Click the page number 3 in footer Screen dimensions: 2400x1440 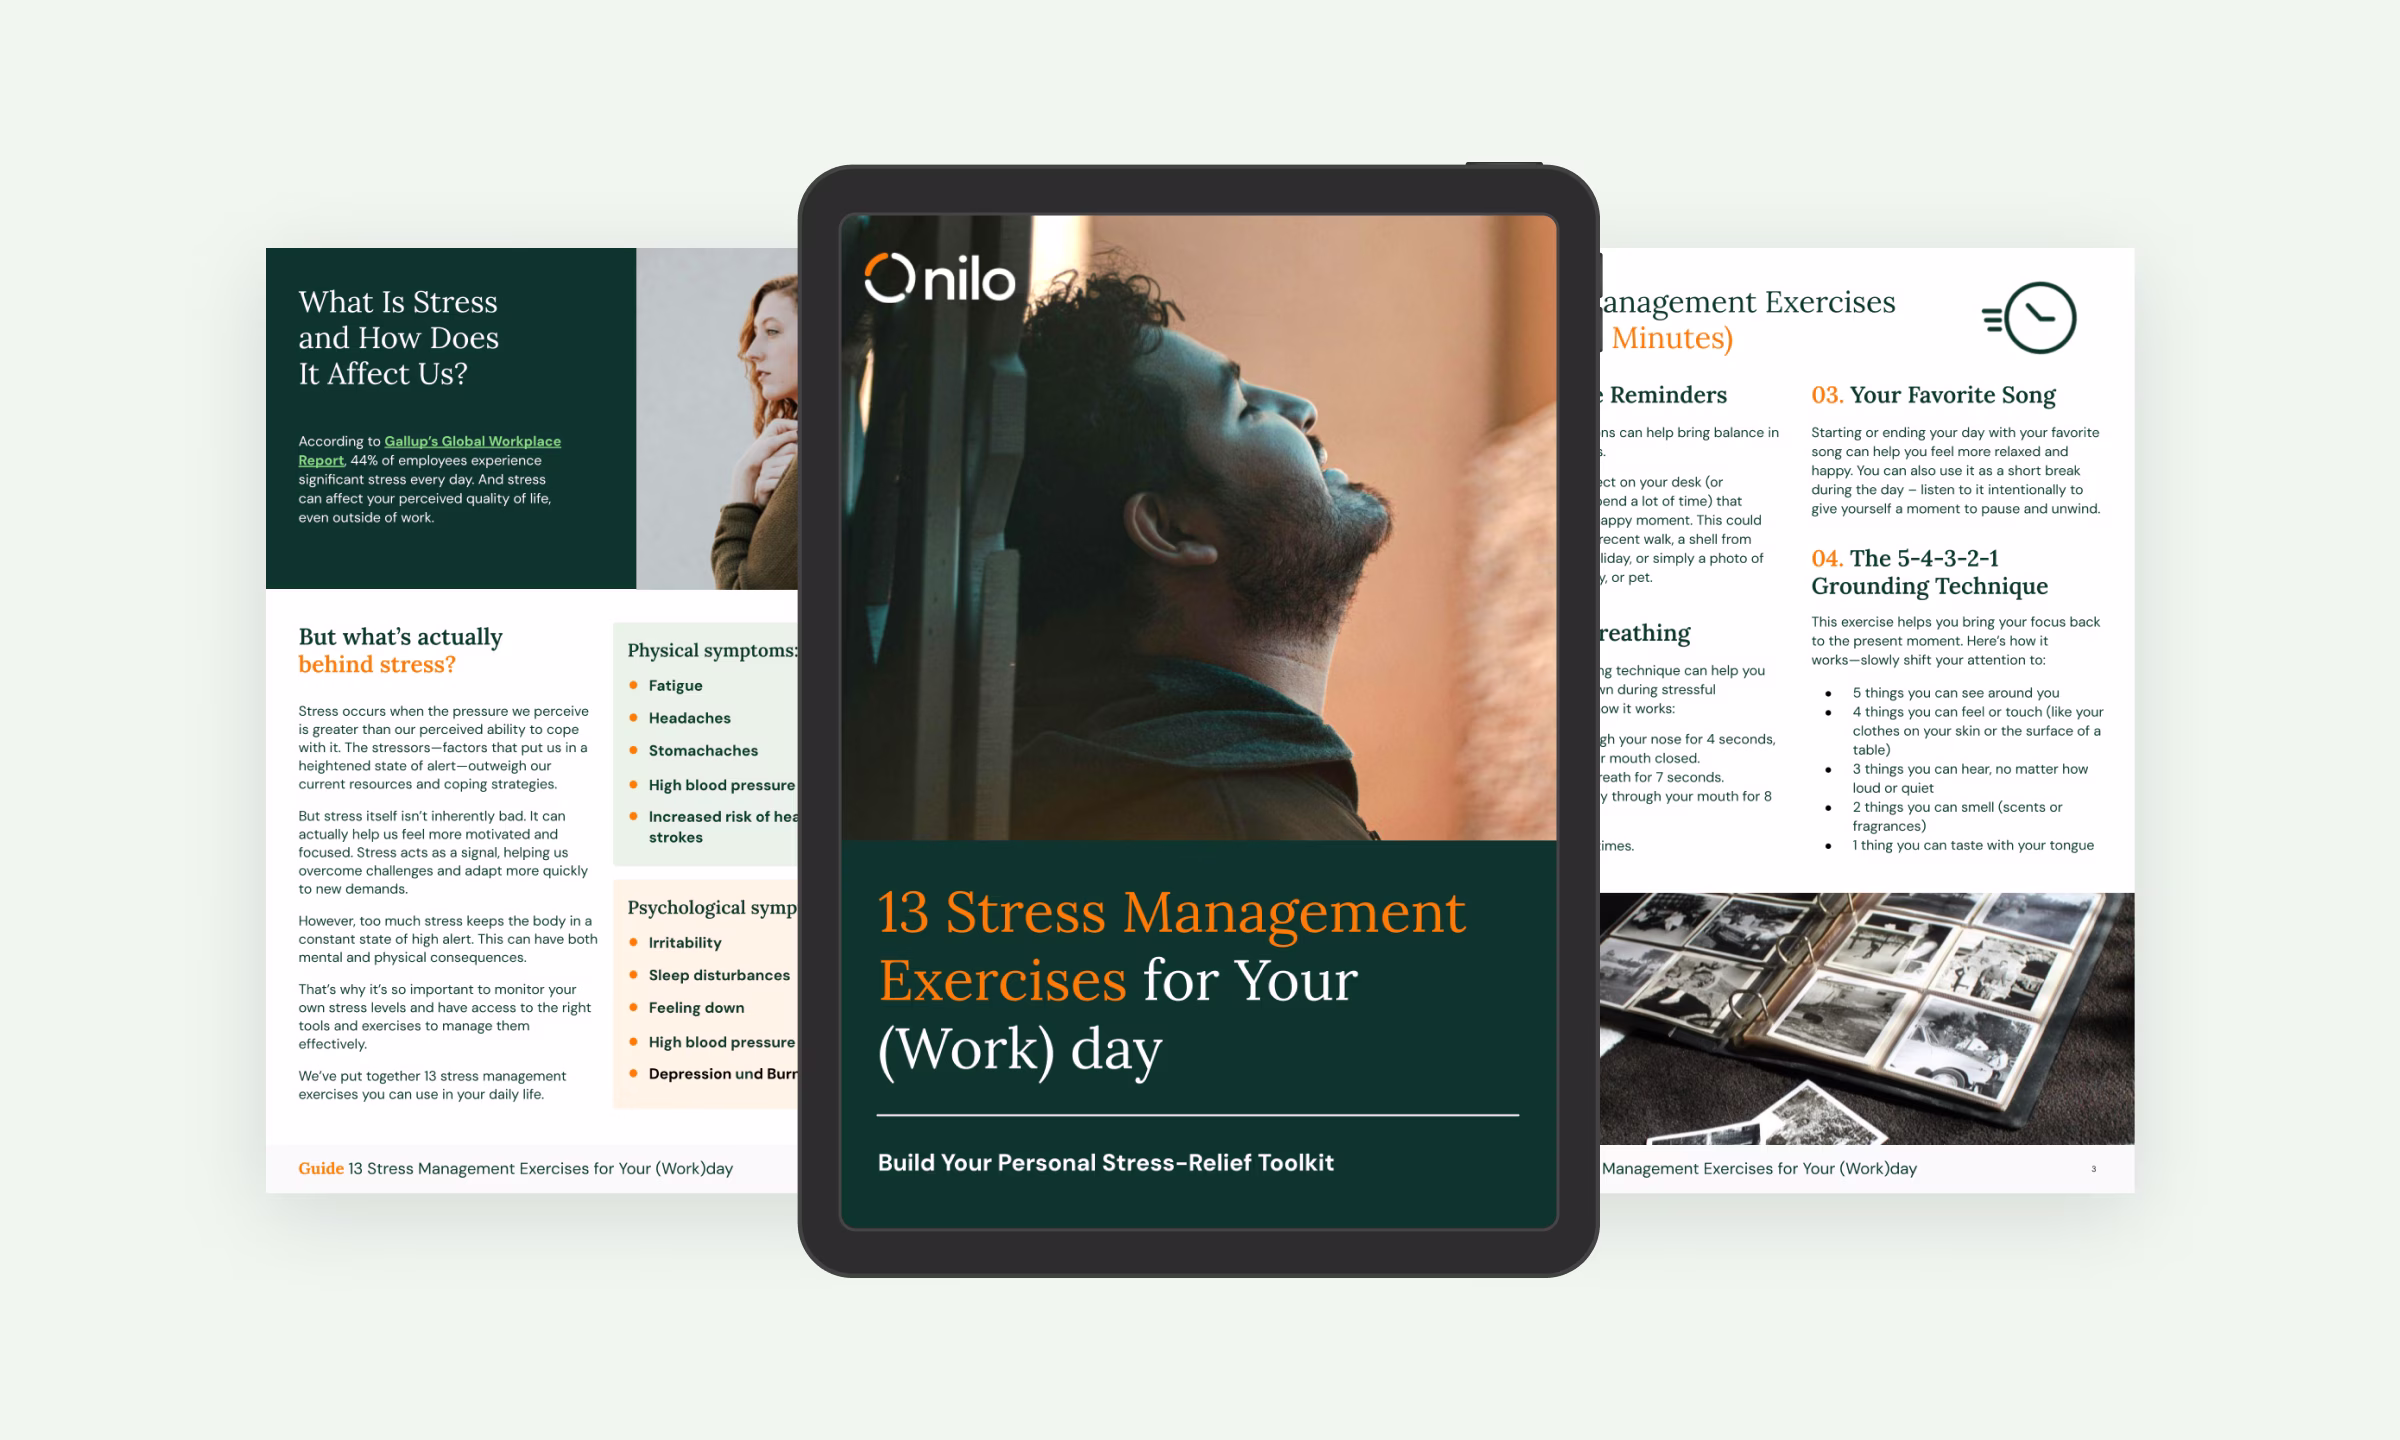click(x=2093, y=1169)
